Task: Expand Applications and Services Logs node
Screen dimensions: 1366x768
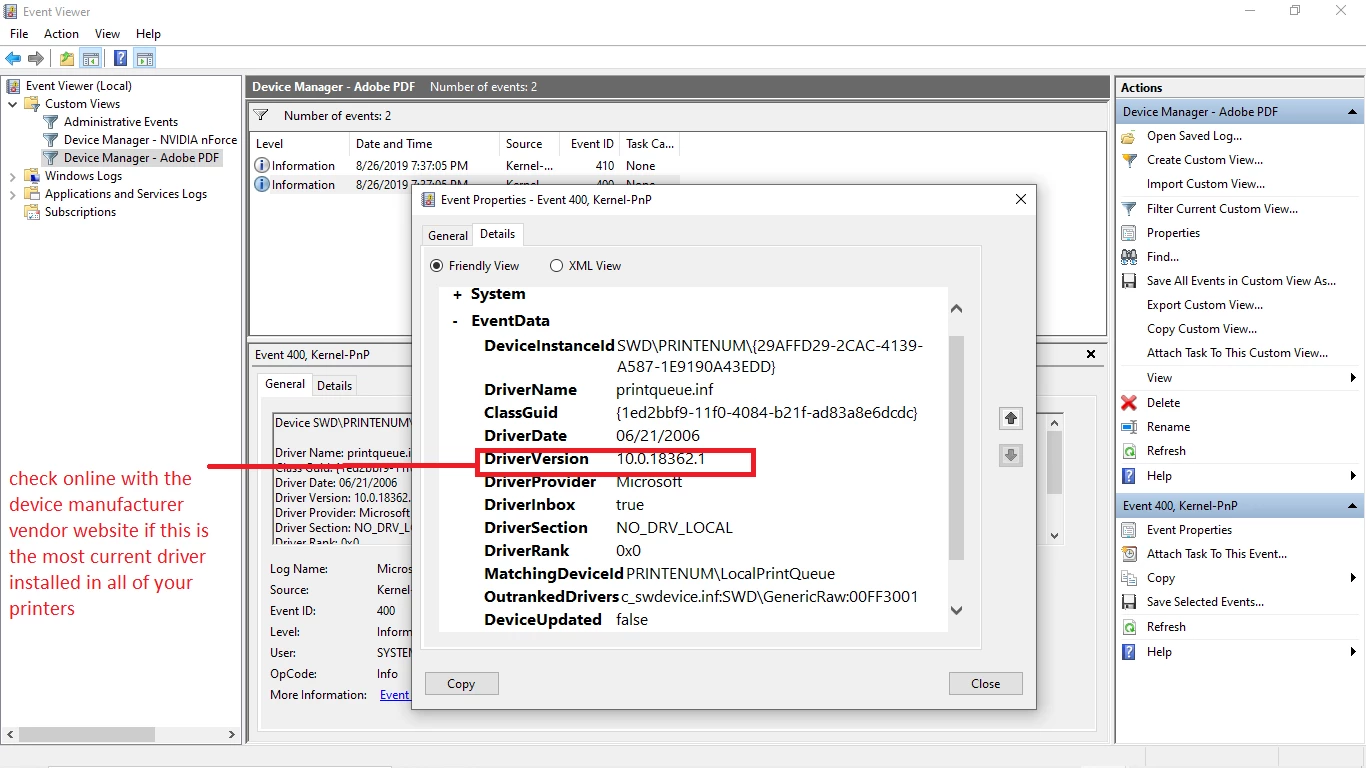Action: [13, 194]
